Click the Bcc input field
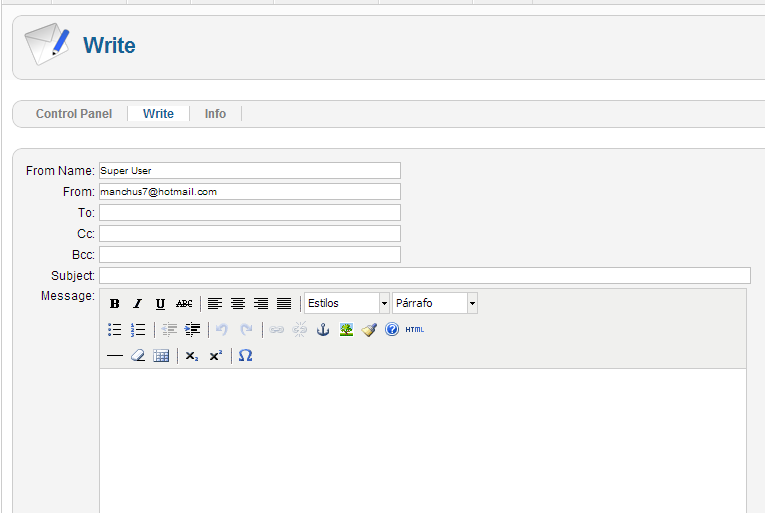Image resolution: width=765 pixels, height=513 pixels. coord(250,255)
